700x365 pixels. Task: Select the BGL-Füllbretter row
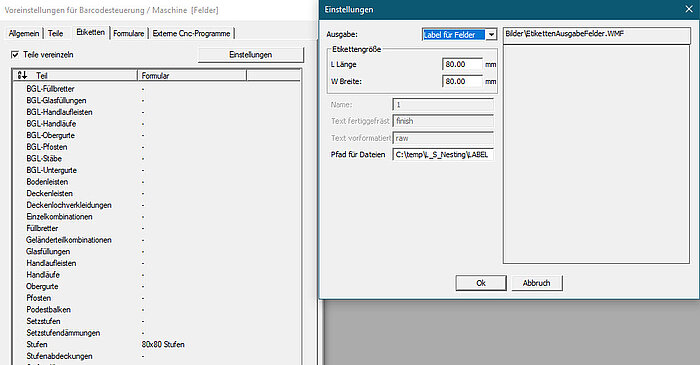pos(156,89)
